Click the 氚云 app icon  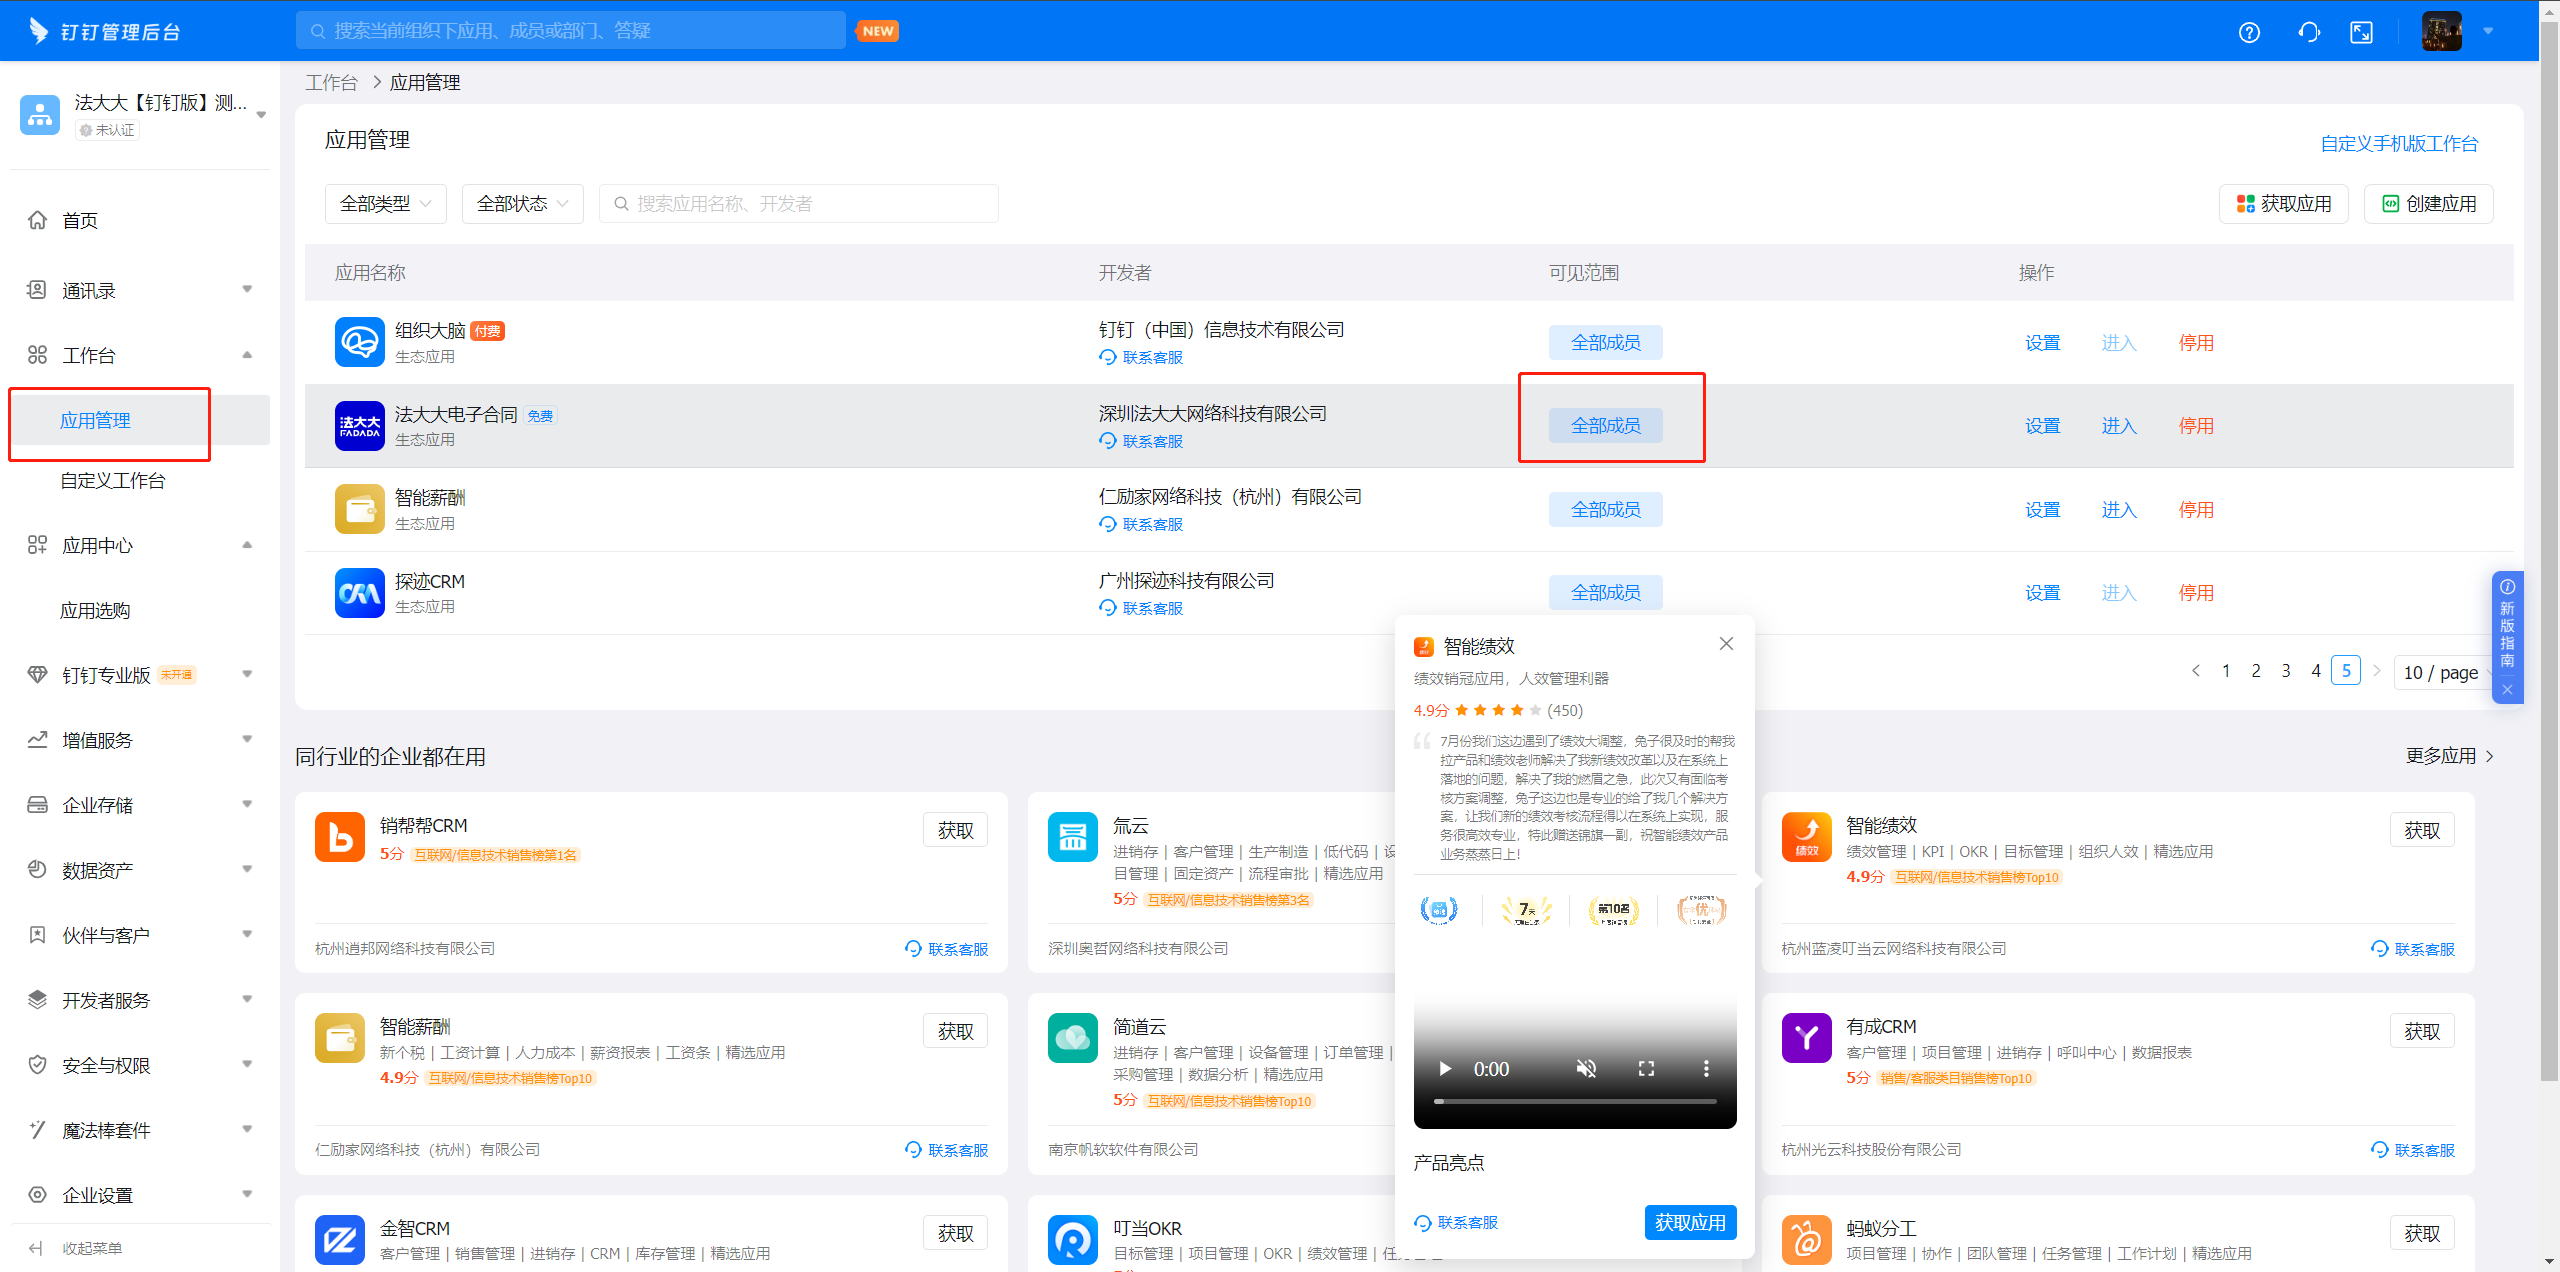pos(1072,837)
